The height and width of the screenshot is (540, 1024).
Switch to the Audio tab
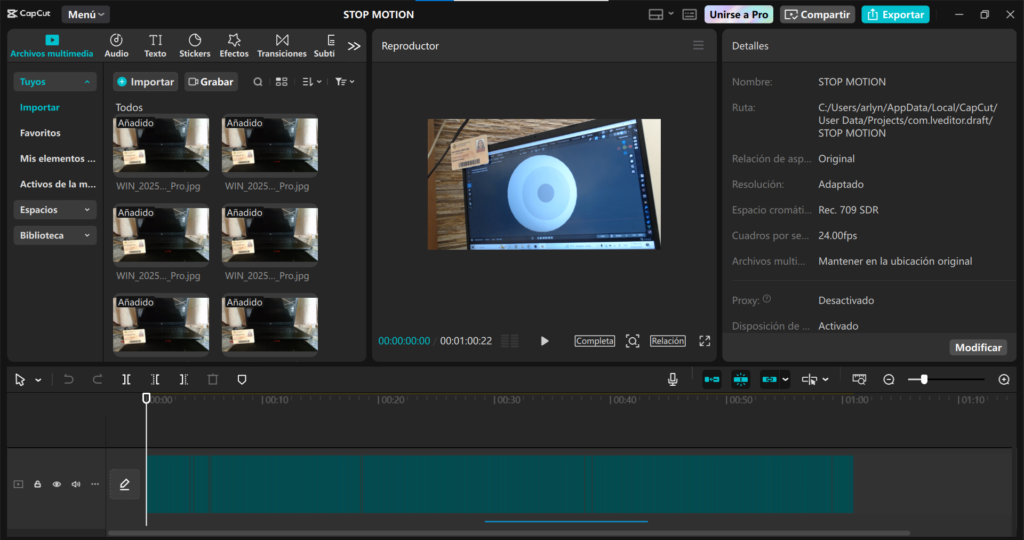coord(116,45)
